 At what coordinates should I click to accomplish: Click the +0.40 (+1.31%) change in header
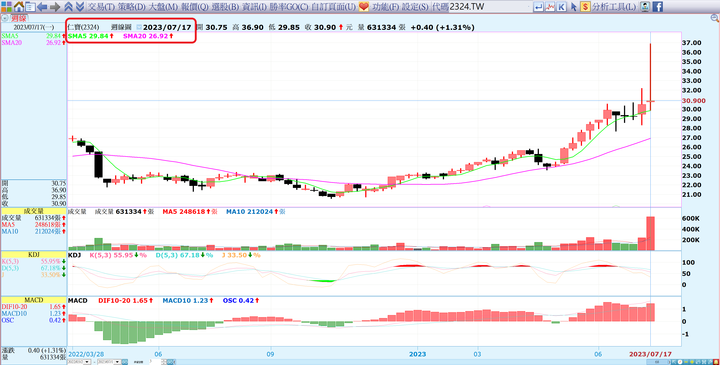443,28
